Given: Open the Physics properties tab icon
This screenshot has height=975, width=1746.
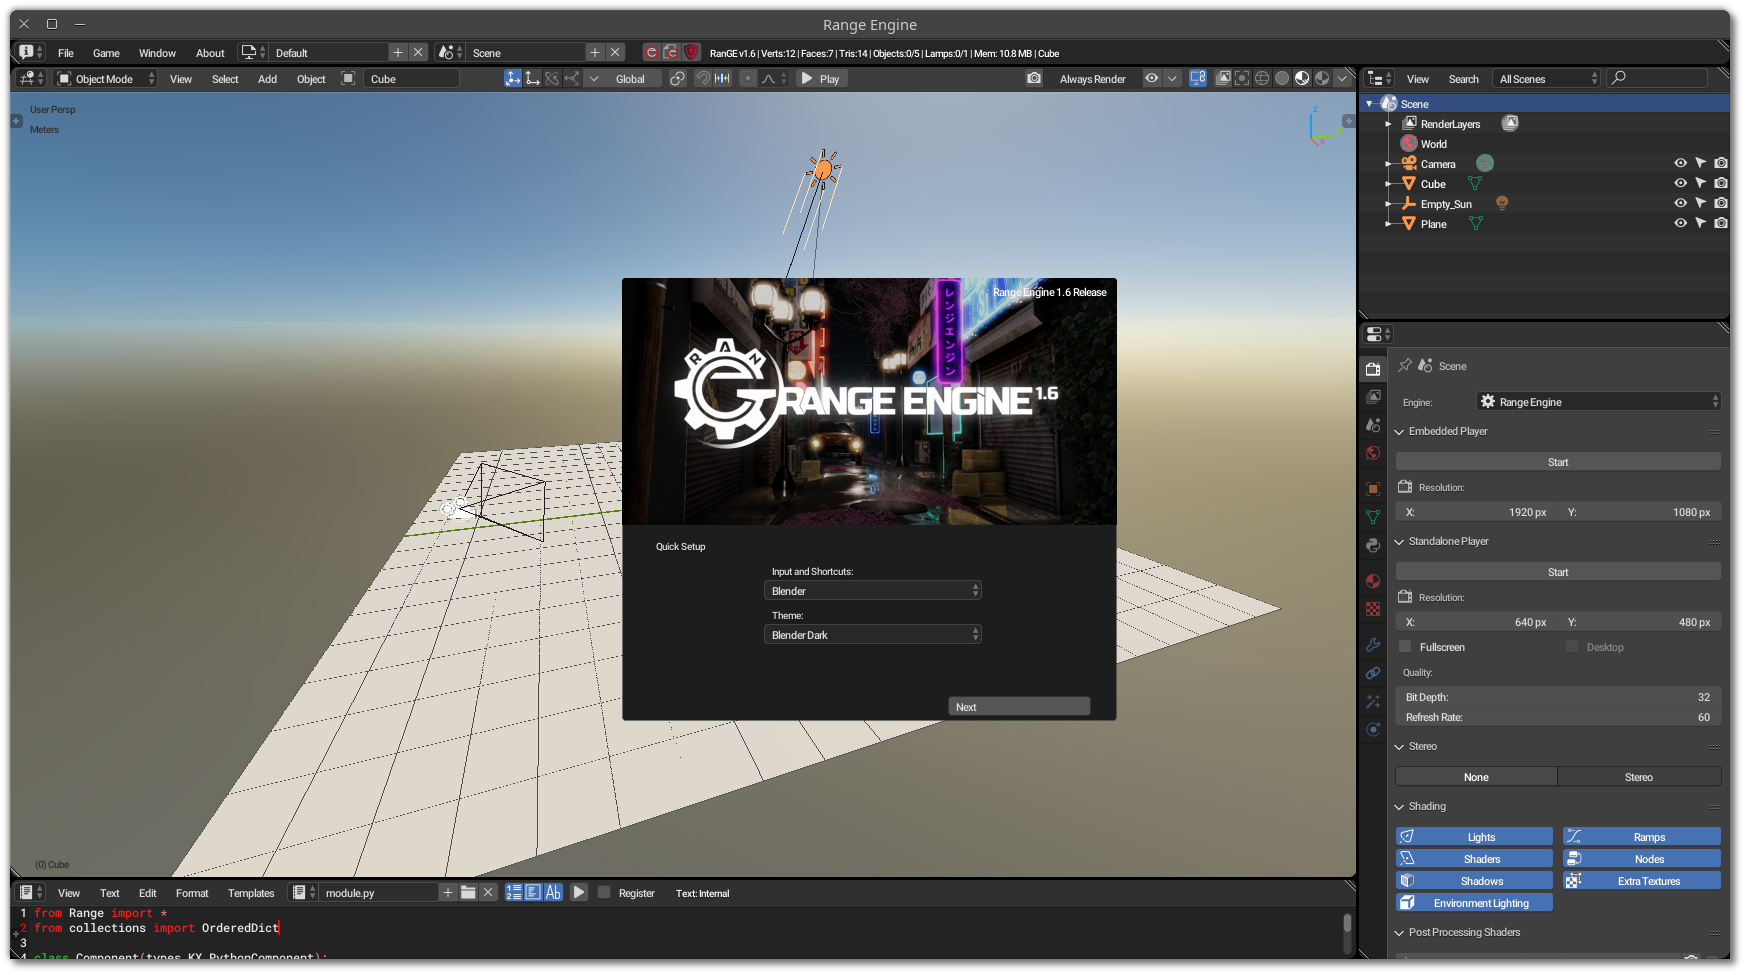Looking at the screenshot, I should [x=1373, y=729].
